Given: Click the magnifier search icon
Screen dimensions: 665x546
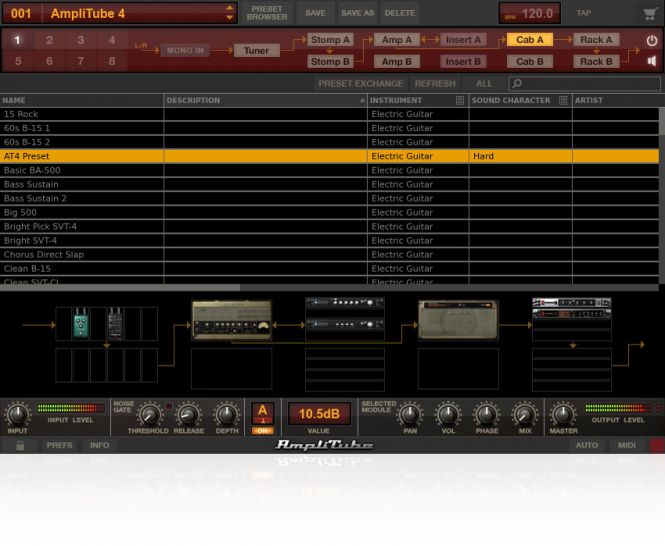Looking at the screenshot, I should click(517, 84).
